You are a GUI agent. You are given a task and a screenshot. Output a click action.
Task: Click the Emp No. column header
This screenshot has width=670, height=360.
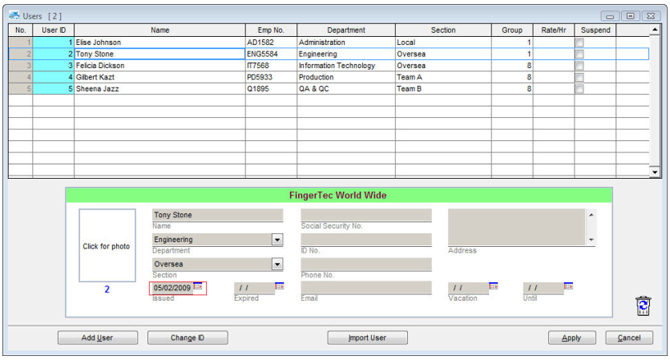click(271, 30)
